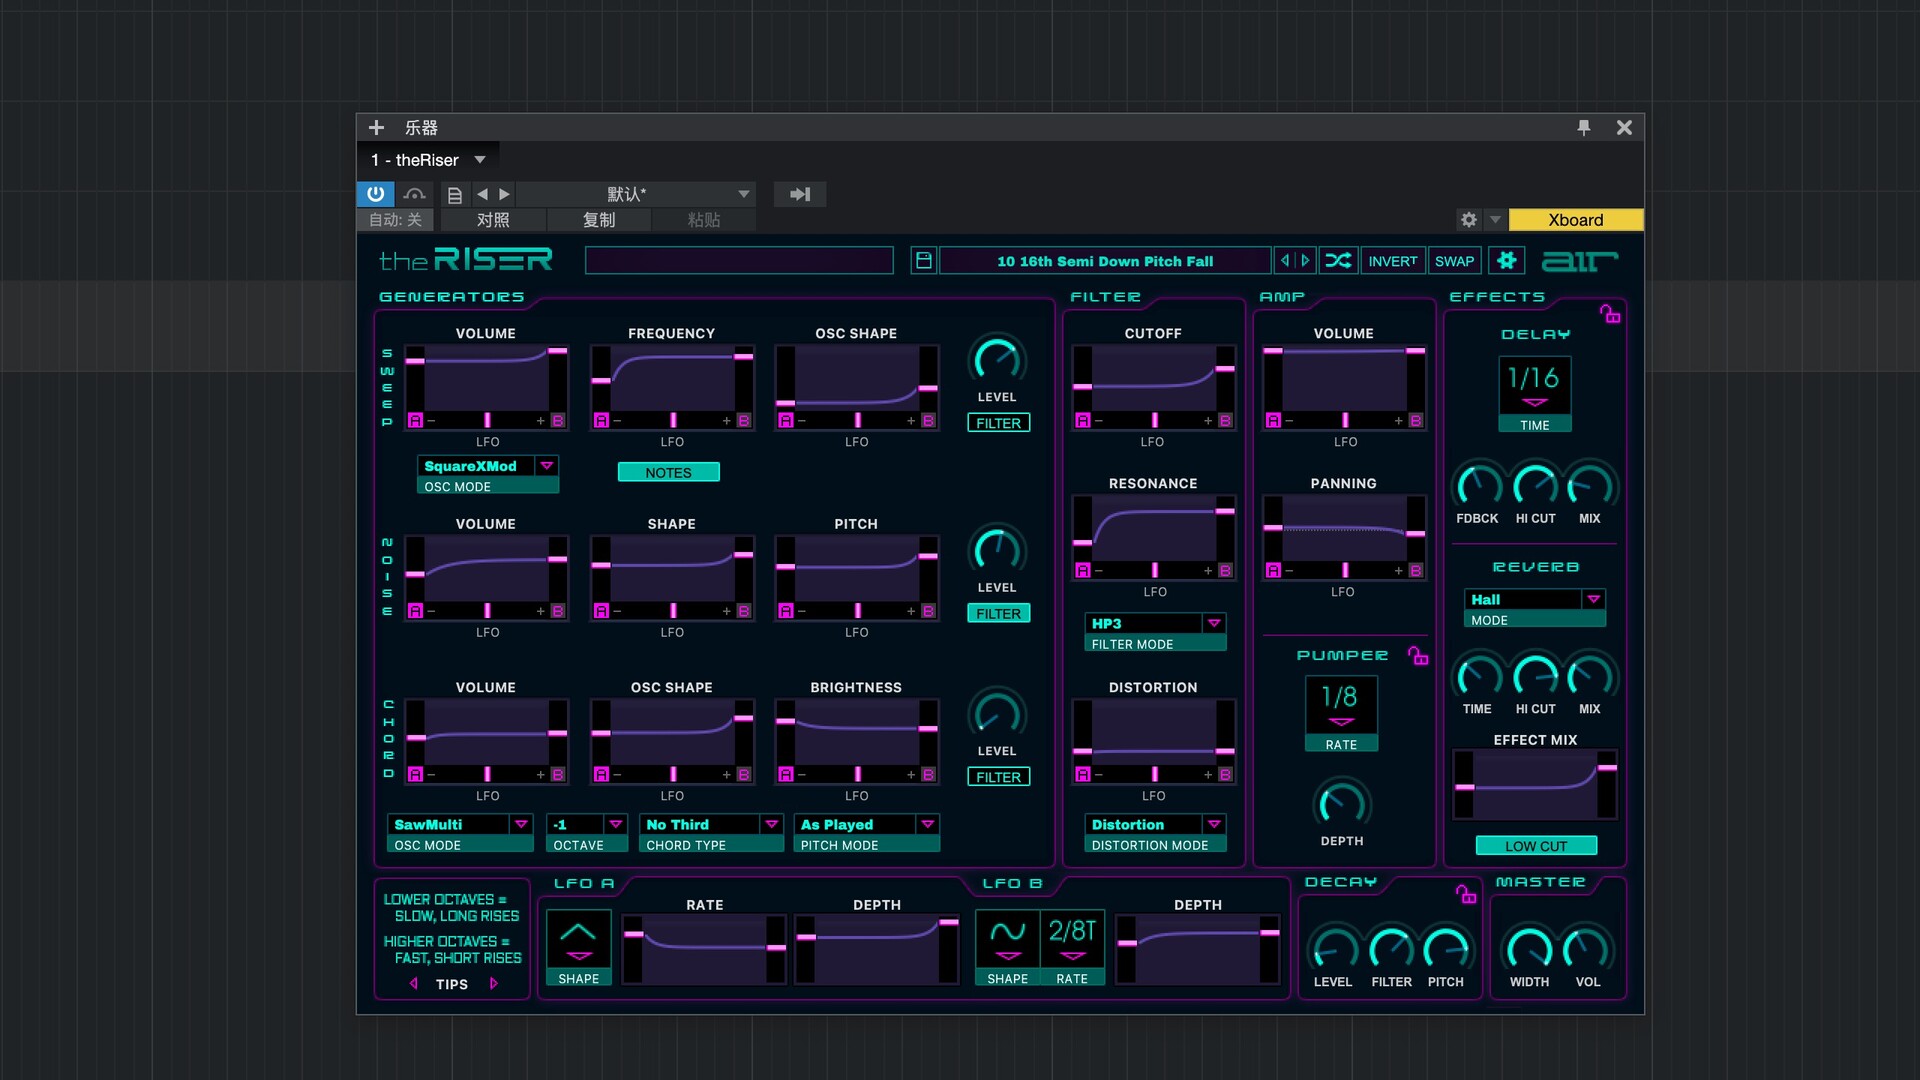The image size is (1920, 1080).
Task: Toggle Sweep FILTER routing button
Action: [x=998, y=423]
